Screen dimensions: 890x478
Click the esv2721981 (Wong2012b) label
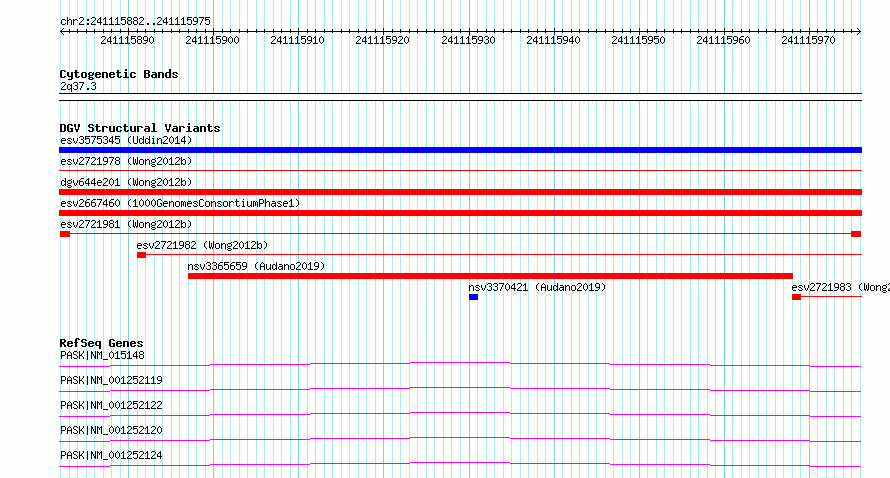click(126, 224)
